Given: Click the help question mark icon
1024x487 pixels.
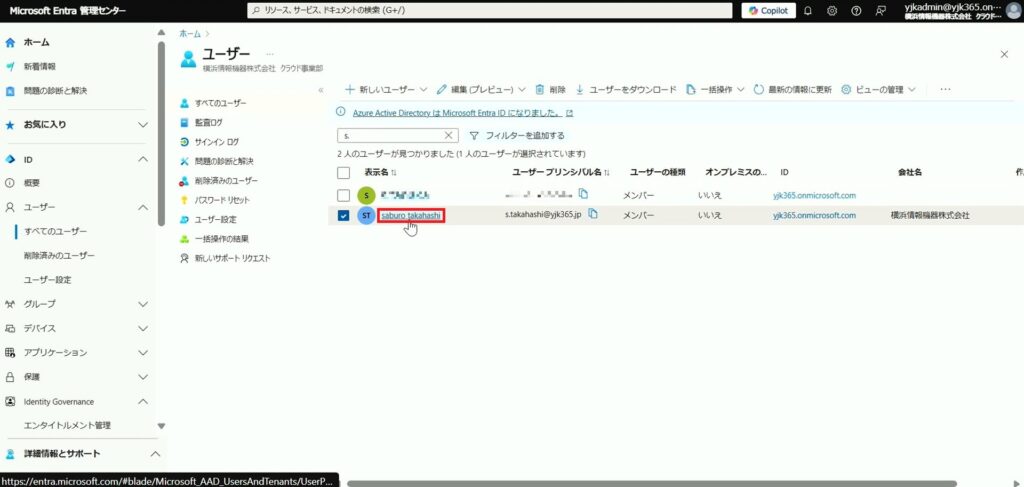Looking at the screenshot, I should coord(856,11).
